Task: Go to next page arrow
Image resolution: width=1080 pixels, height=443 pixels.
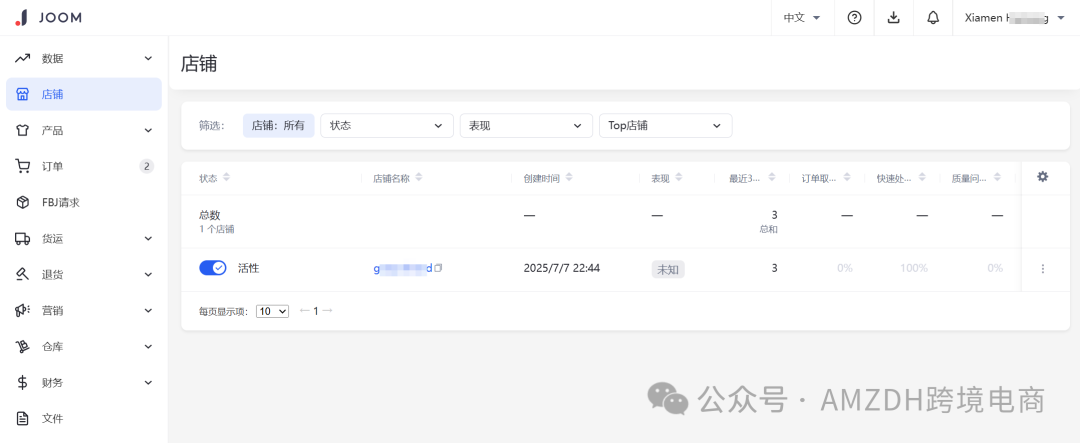Action: click(x=327, y=311)
